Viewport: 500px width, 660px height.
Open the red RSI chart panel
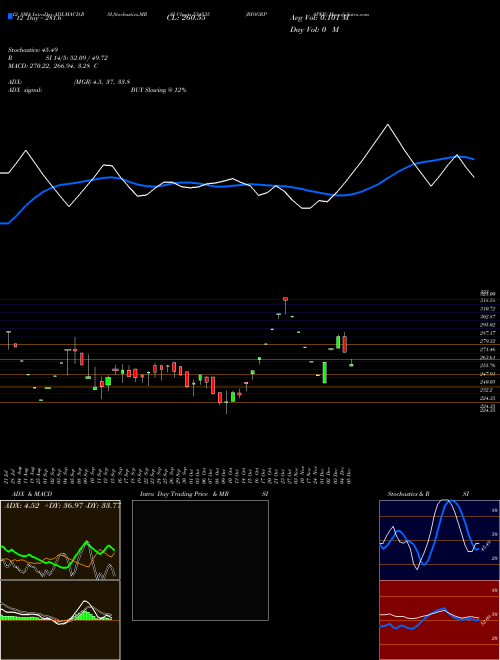tap(439, 620)
